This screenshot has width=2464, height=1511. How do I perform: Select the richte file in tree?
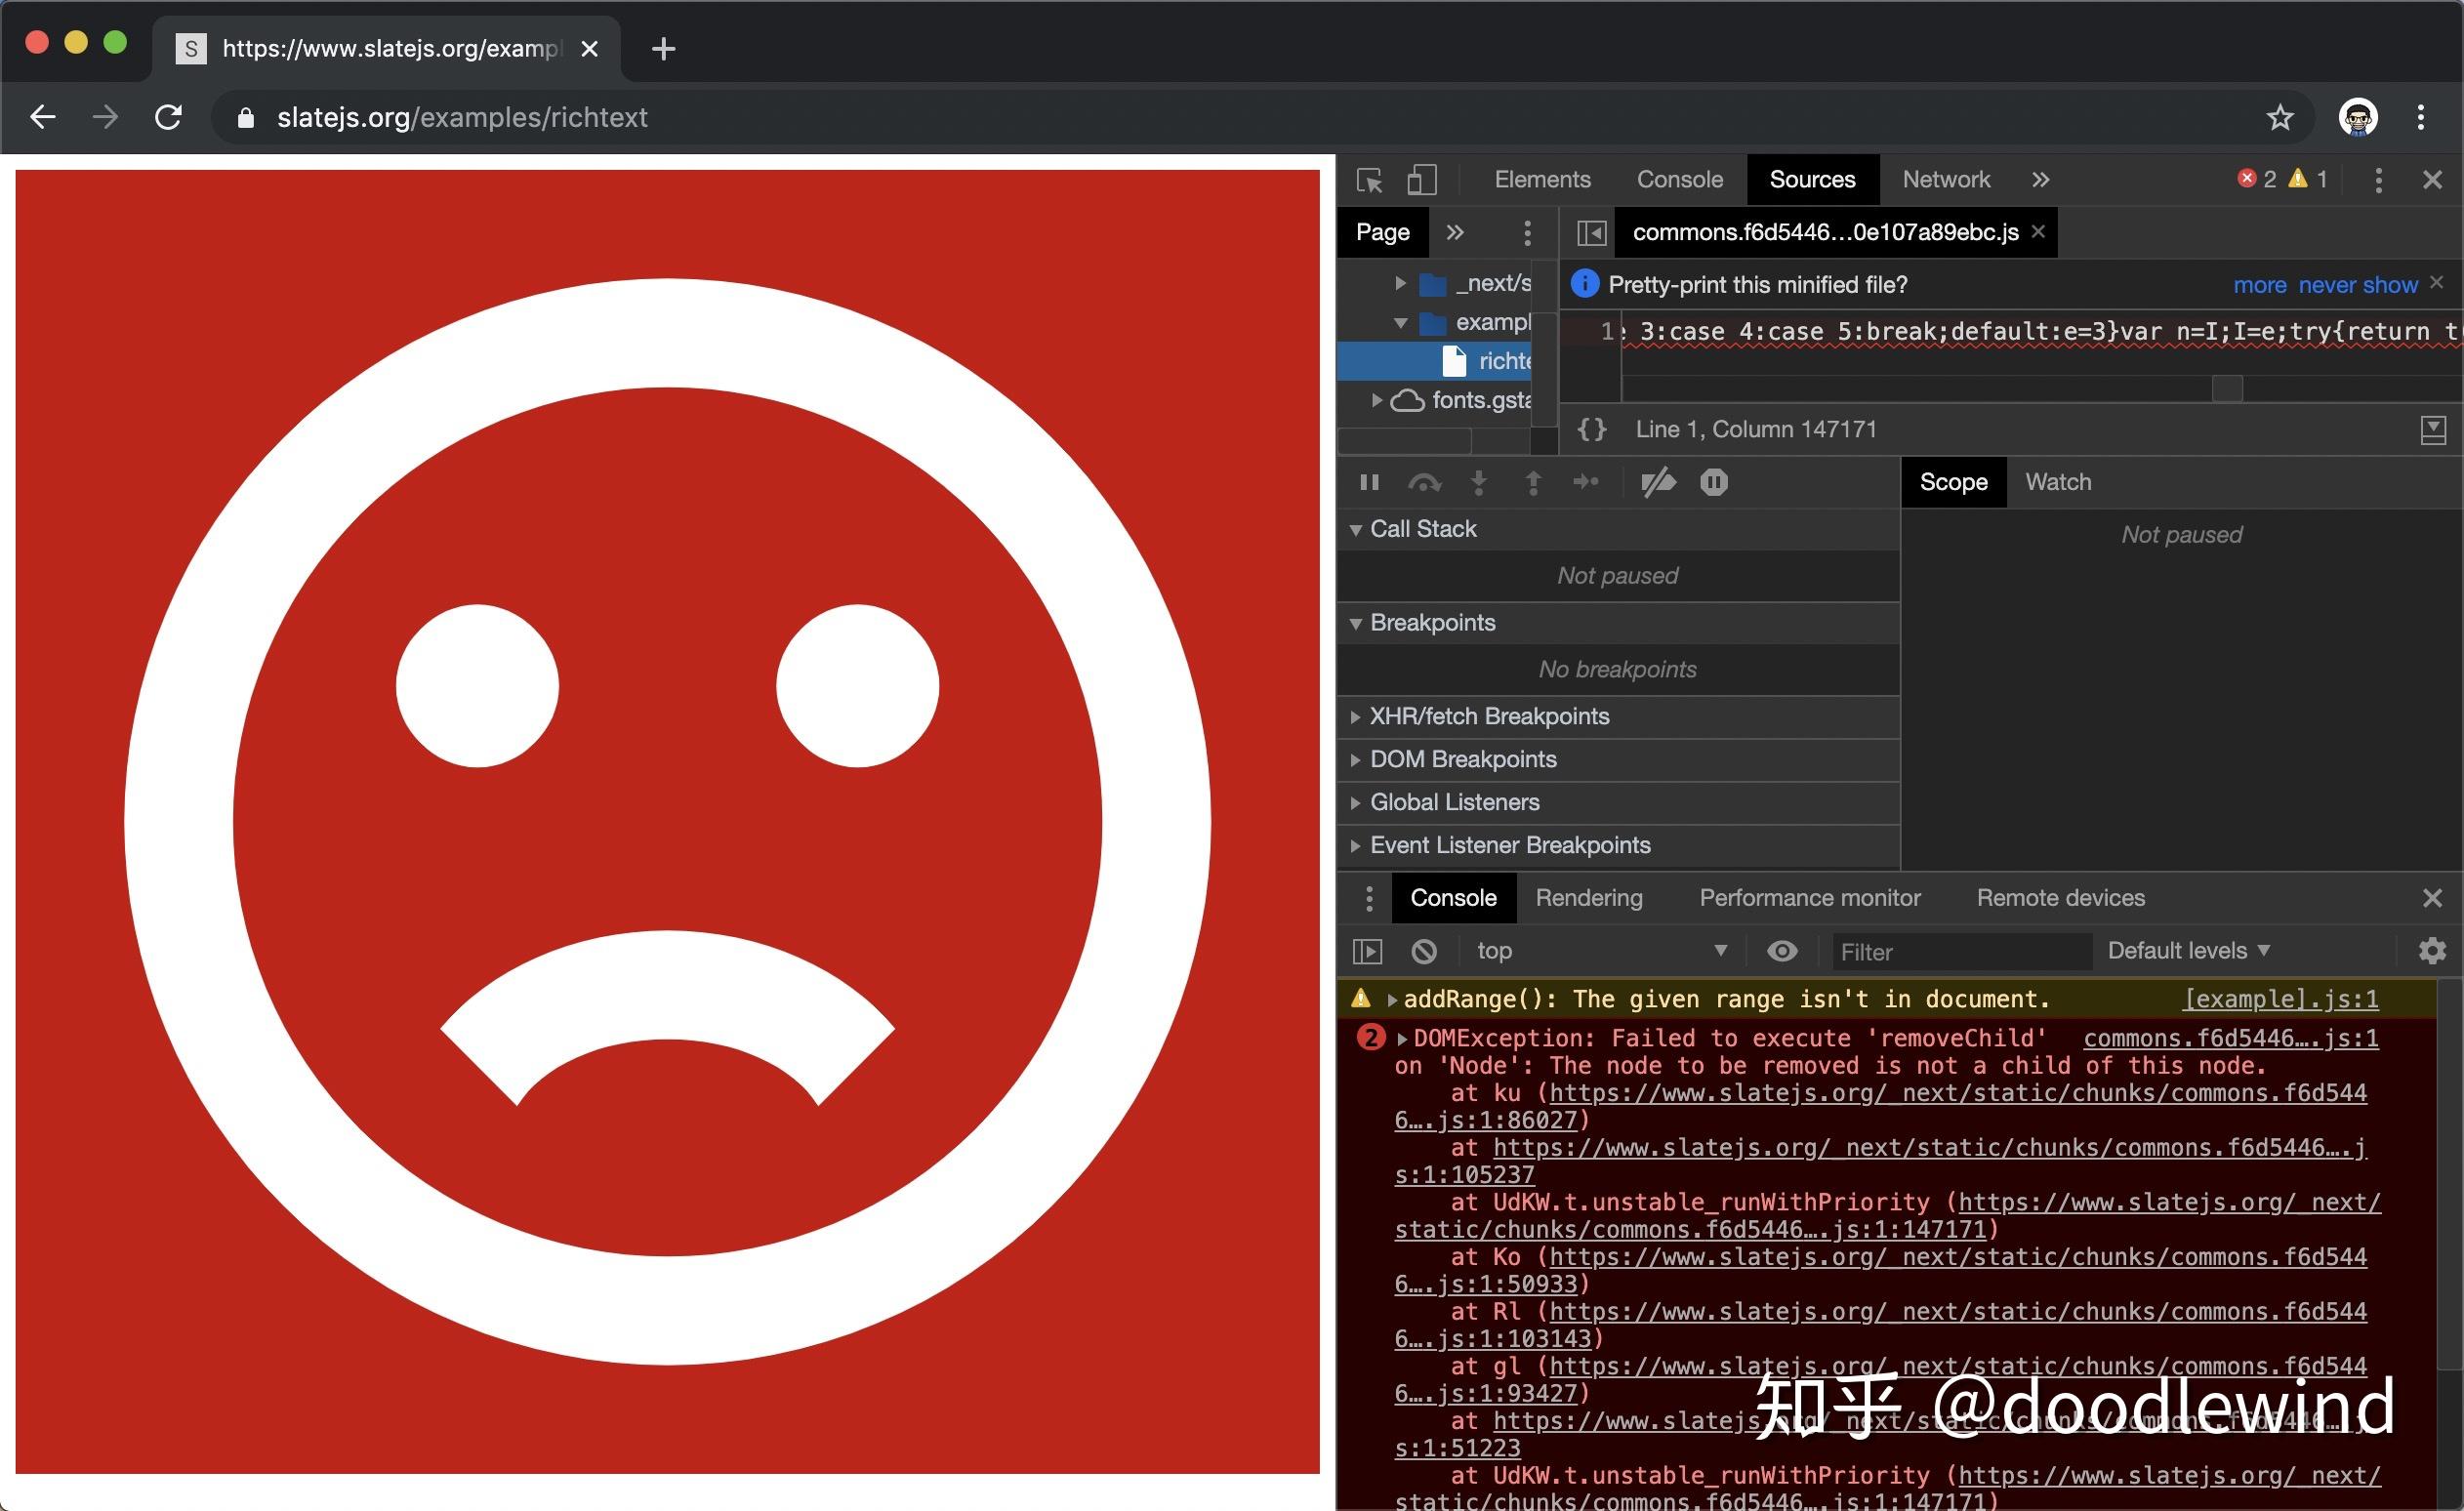[1434, 361]
